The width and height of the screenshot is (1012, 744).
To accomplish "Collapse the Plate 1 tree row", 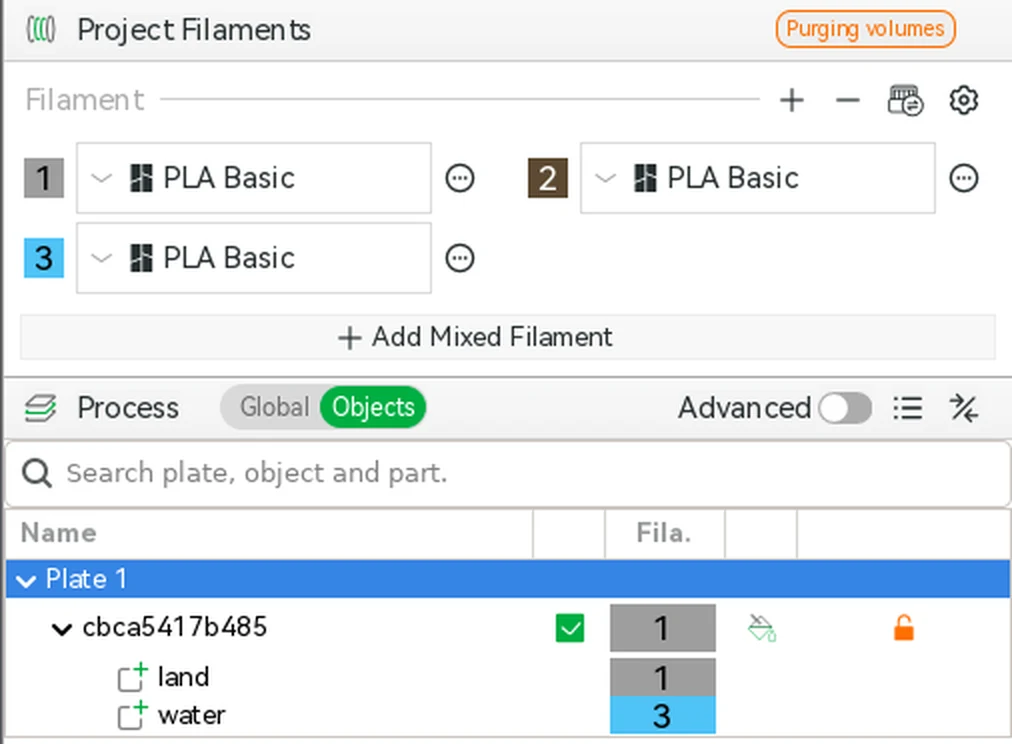I will pos(26,580).
